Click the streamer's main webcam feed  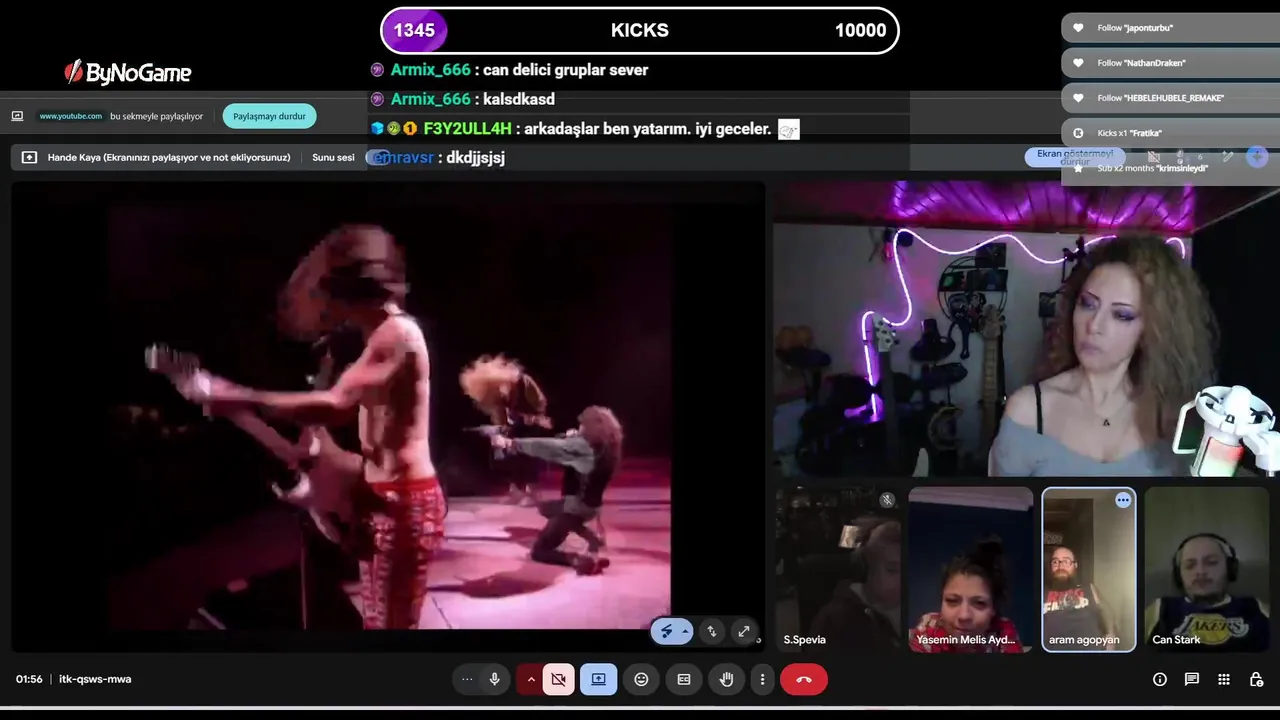pos(1026,329)
